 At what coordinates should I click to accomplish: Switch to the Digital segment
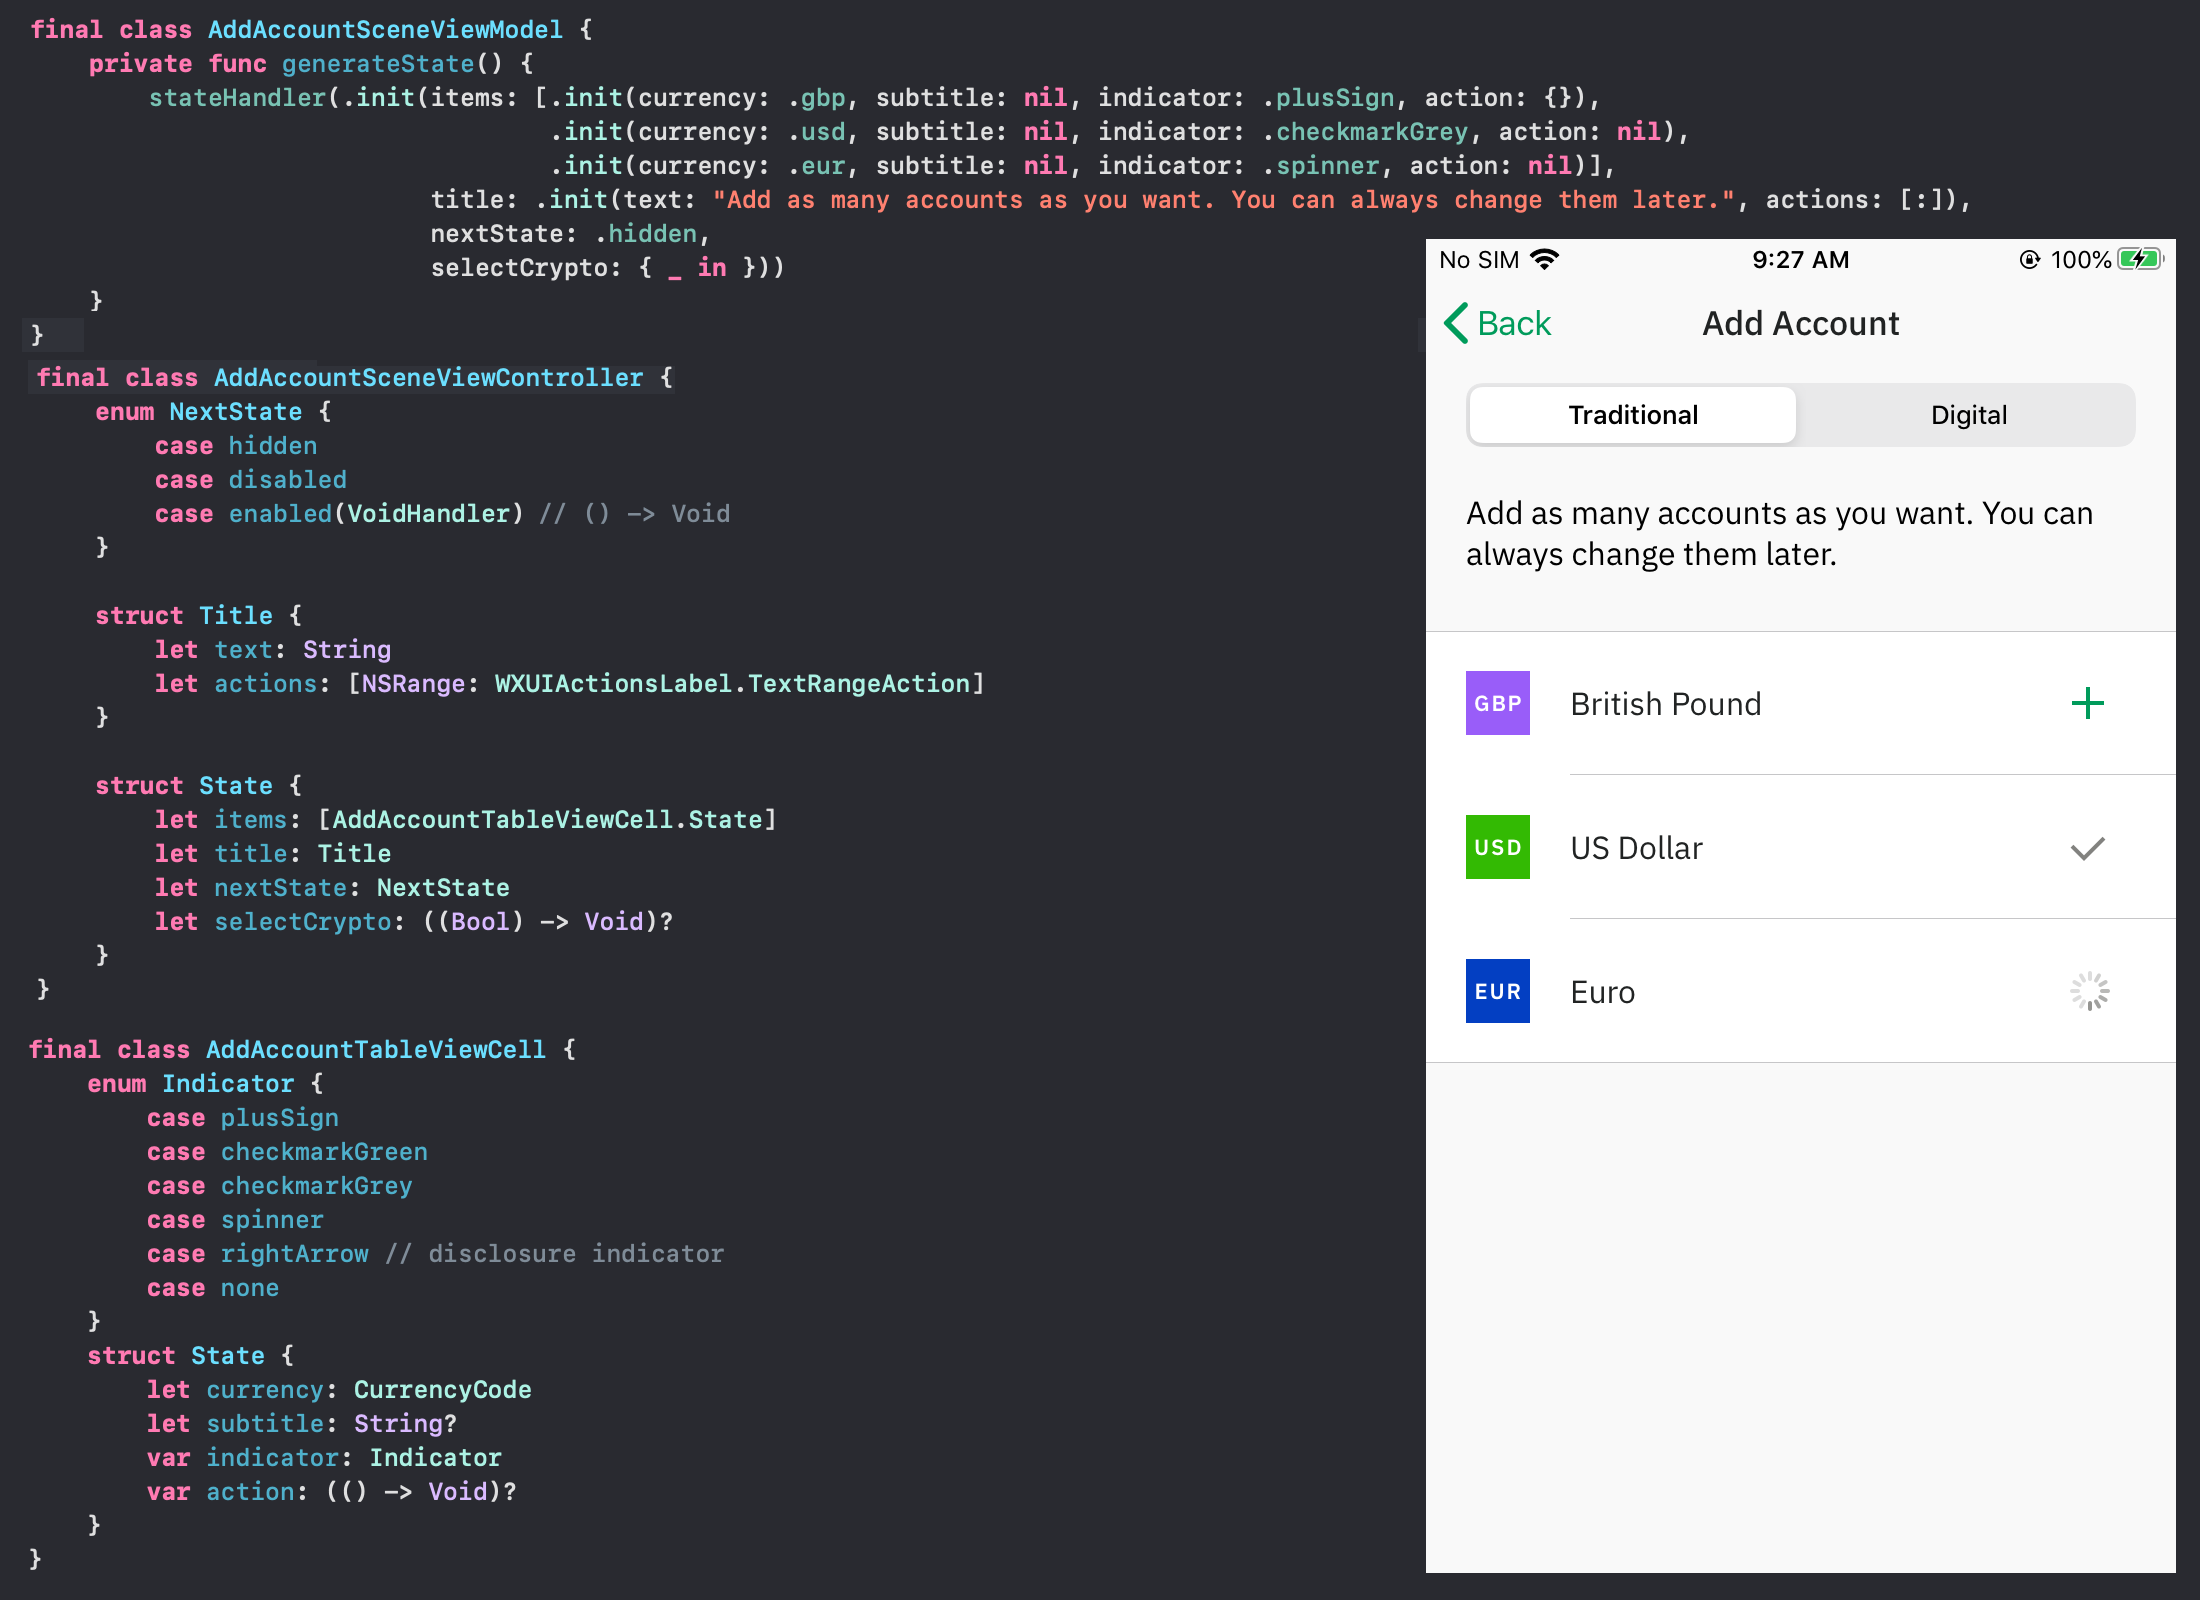(x=1968, y=415)
